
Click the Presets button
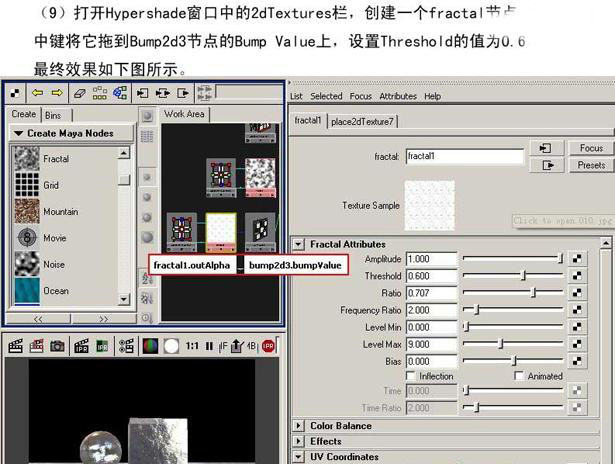pos(591,165)
